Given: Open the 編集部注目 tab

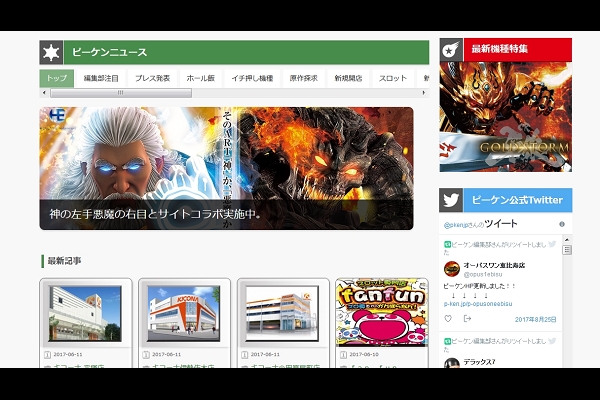Looking at the screenshot, I should pos(101,78).
